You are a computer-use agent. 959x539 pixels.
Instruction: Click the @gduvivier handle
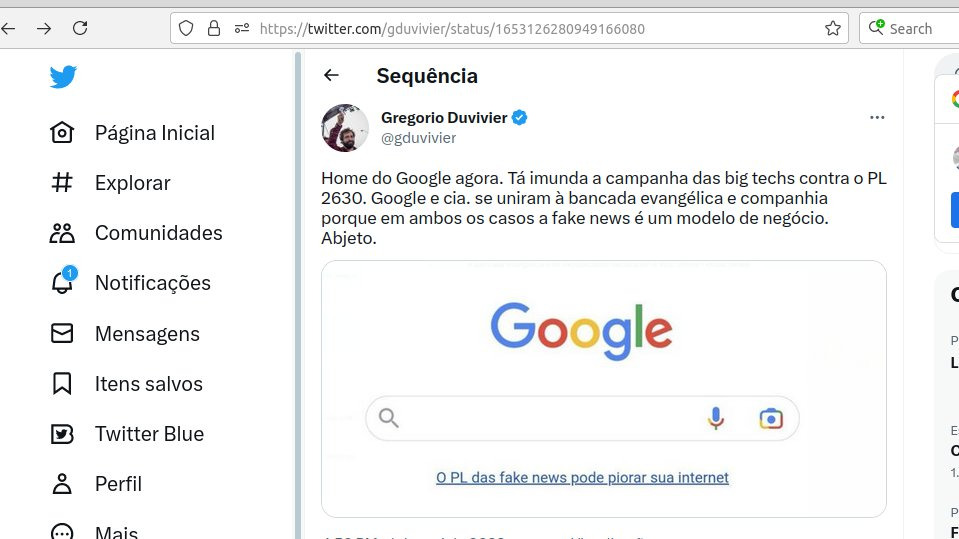click(x=418, y=138)
